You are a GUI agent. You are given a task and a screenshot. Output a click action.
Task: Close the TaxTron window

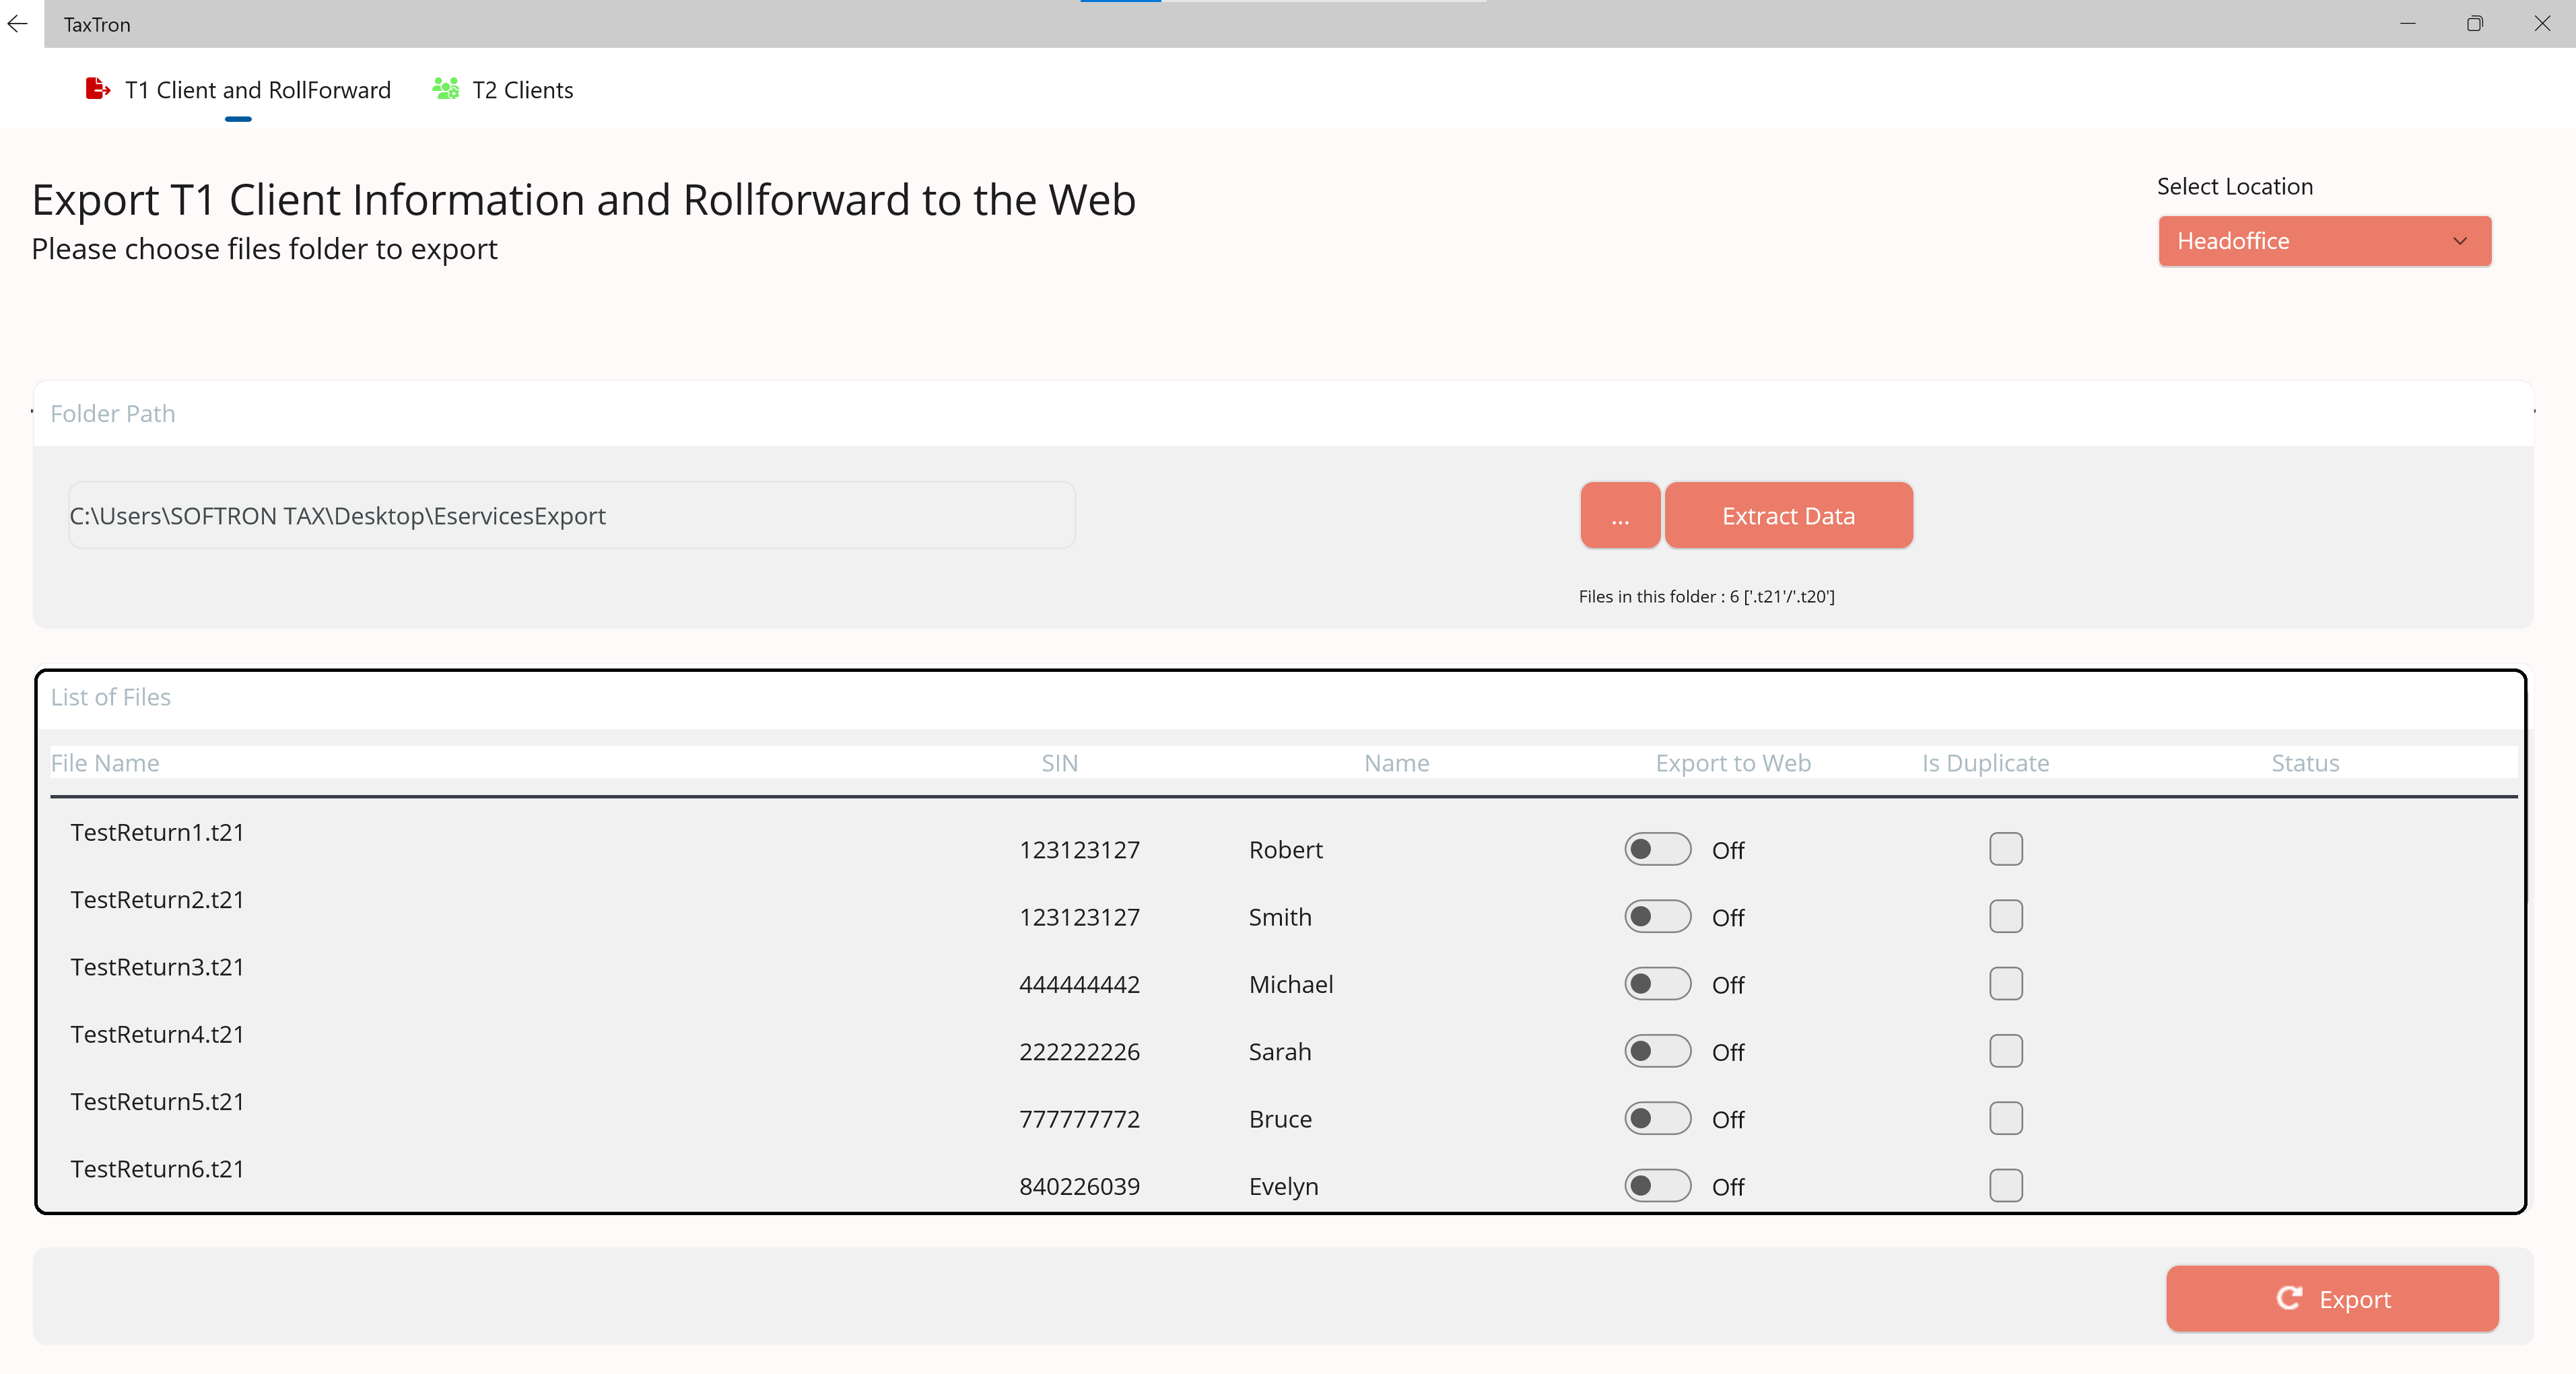click(x=2541, y=23)
